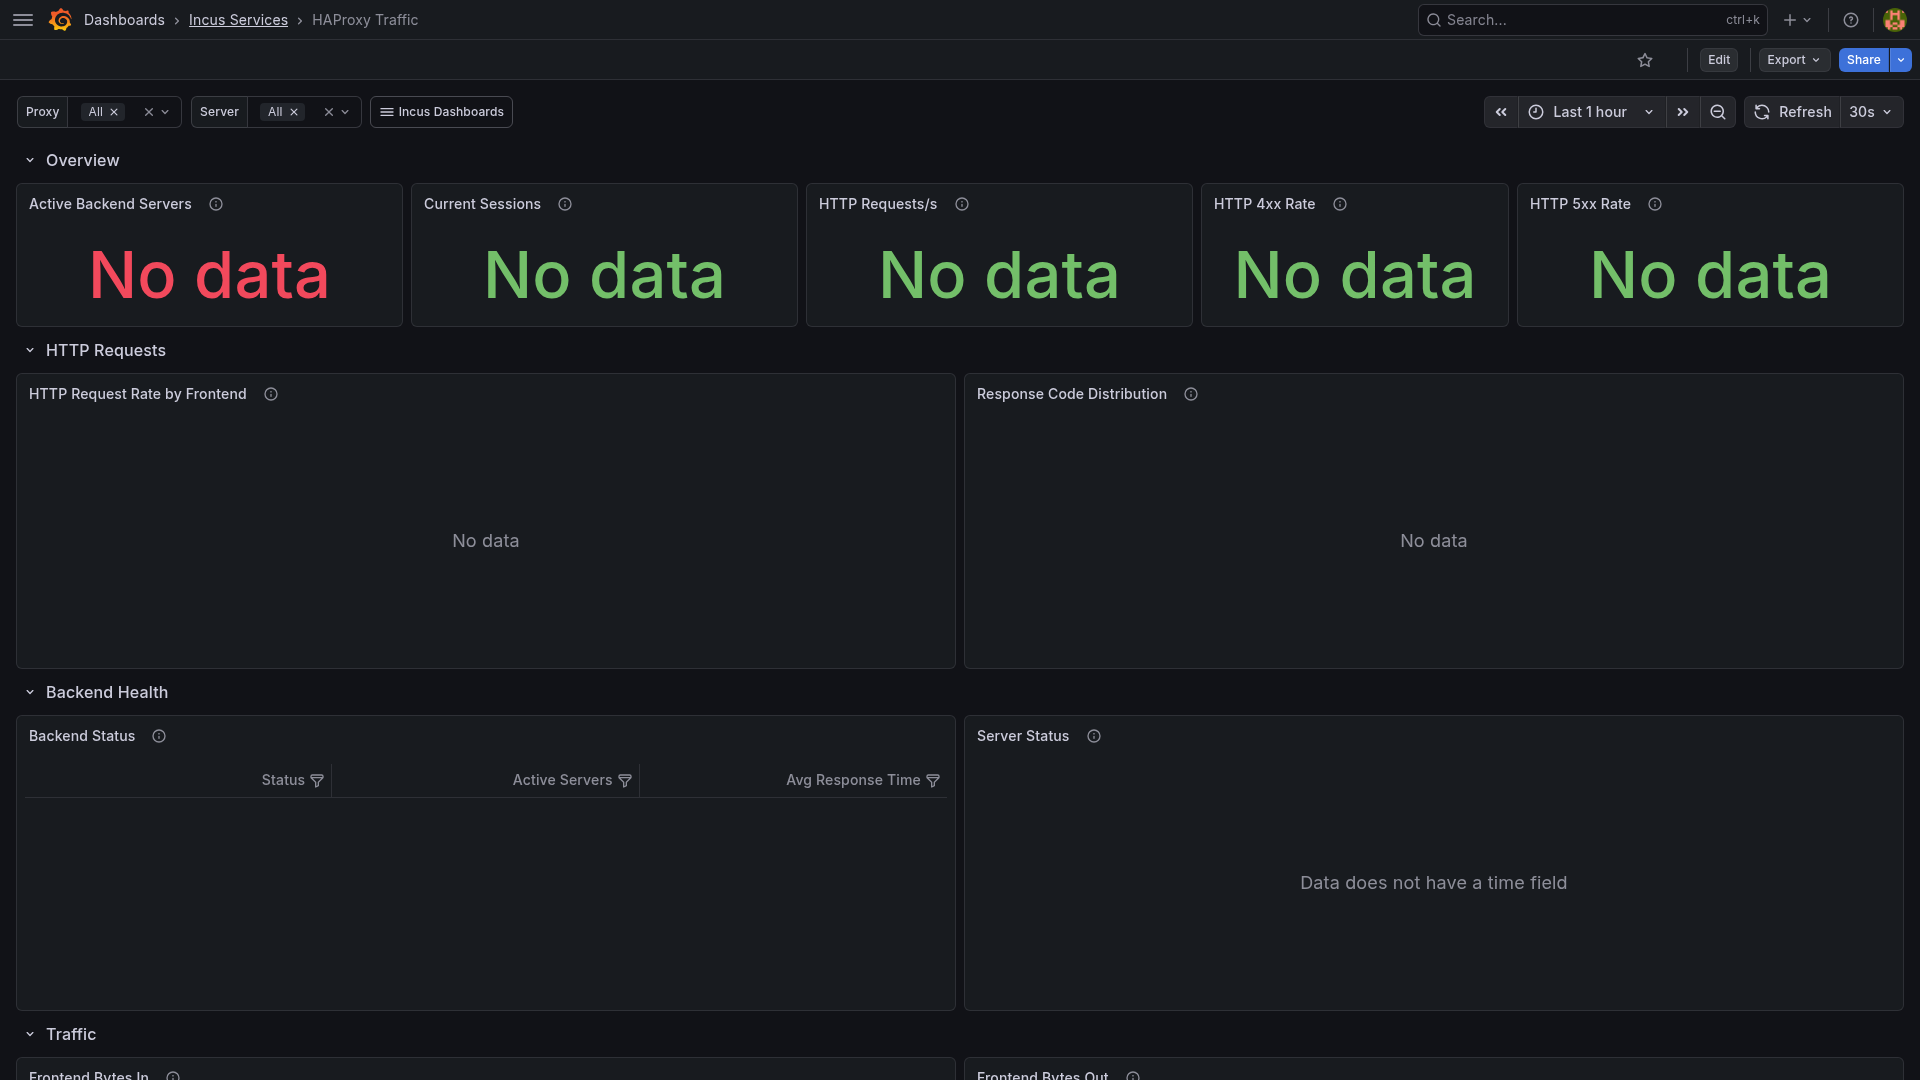Screen dimensions: 1920x1080
Task: Collapse the Traffic row
Action: click(x=30, y=1035)
